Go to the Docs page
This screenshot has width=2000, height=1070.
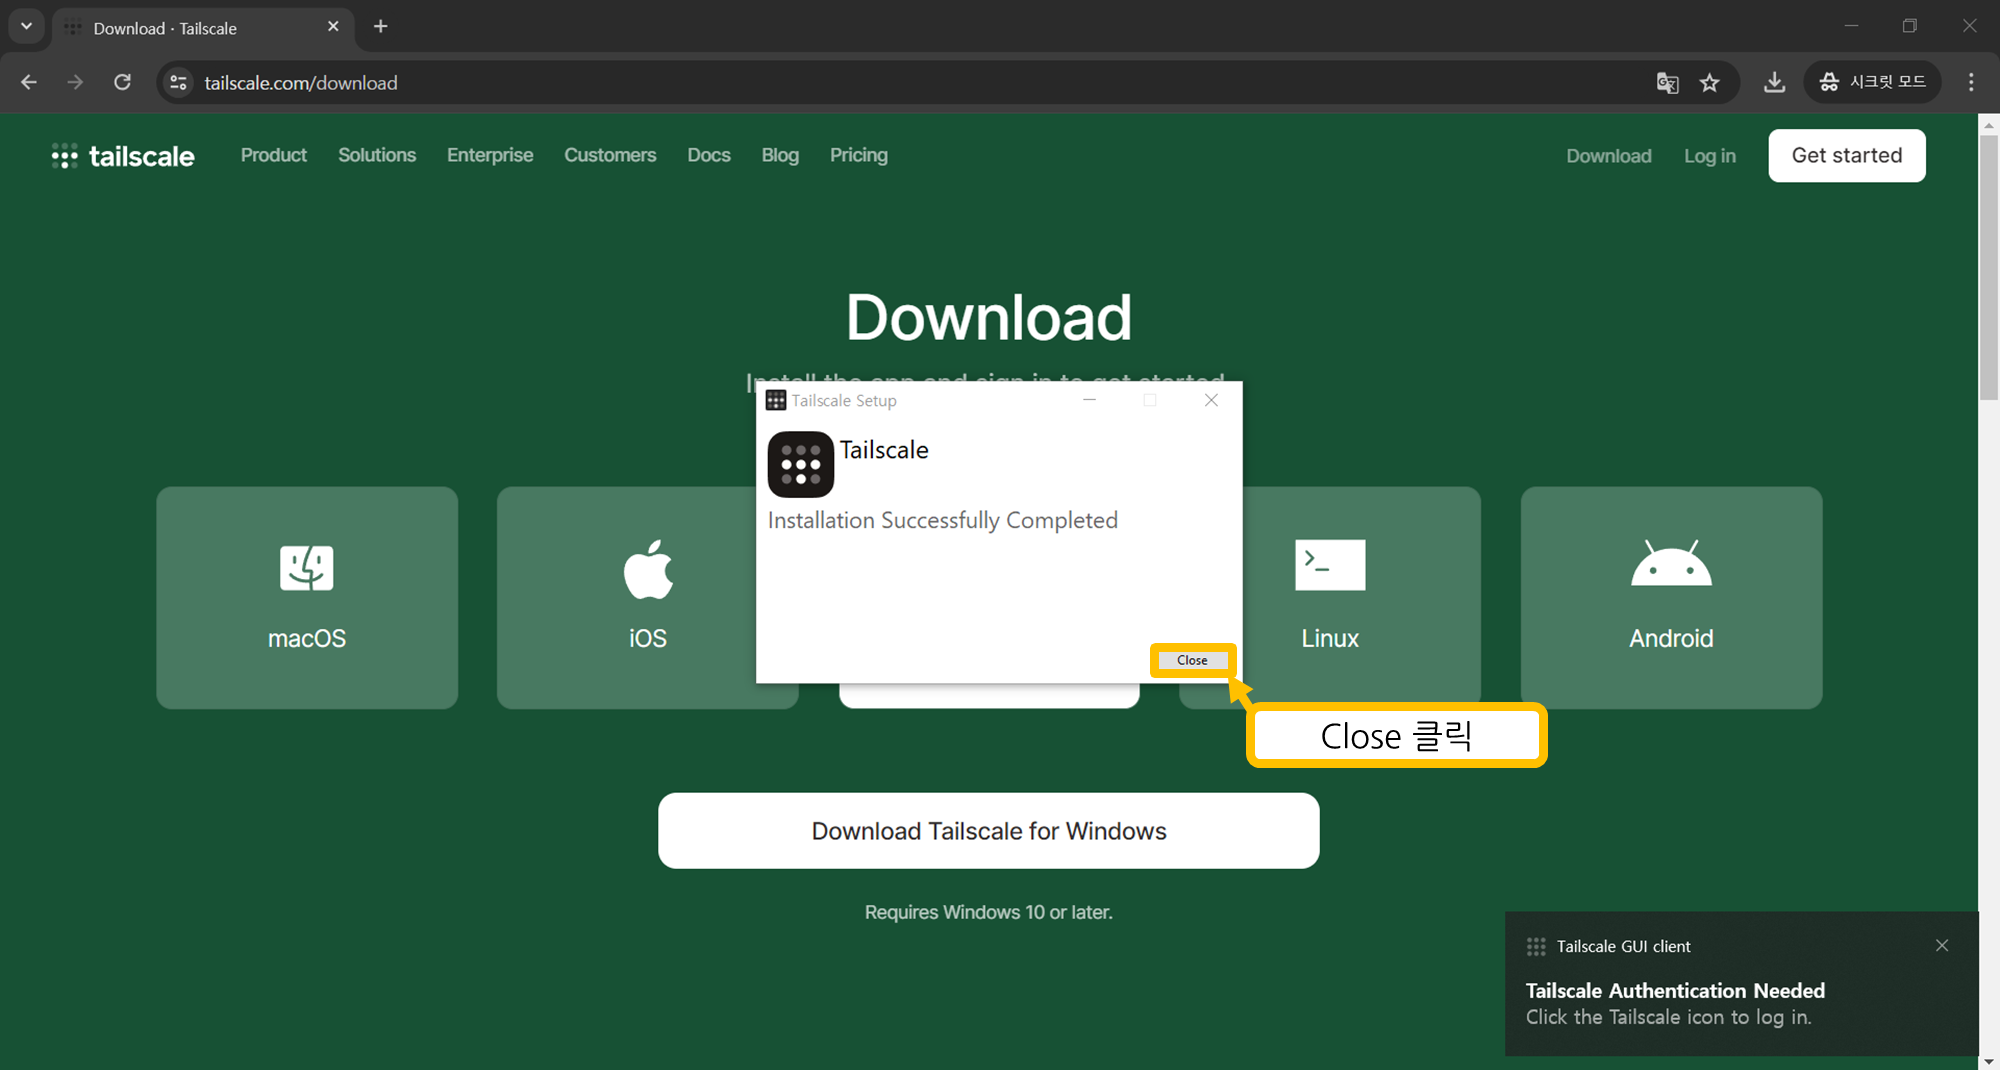709,155
